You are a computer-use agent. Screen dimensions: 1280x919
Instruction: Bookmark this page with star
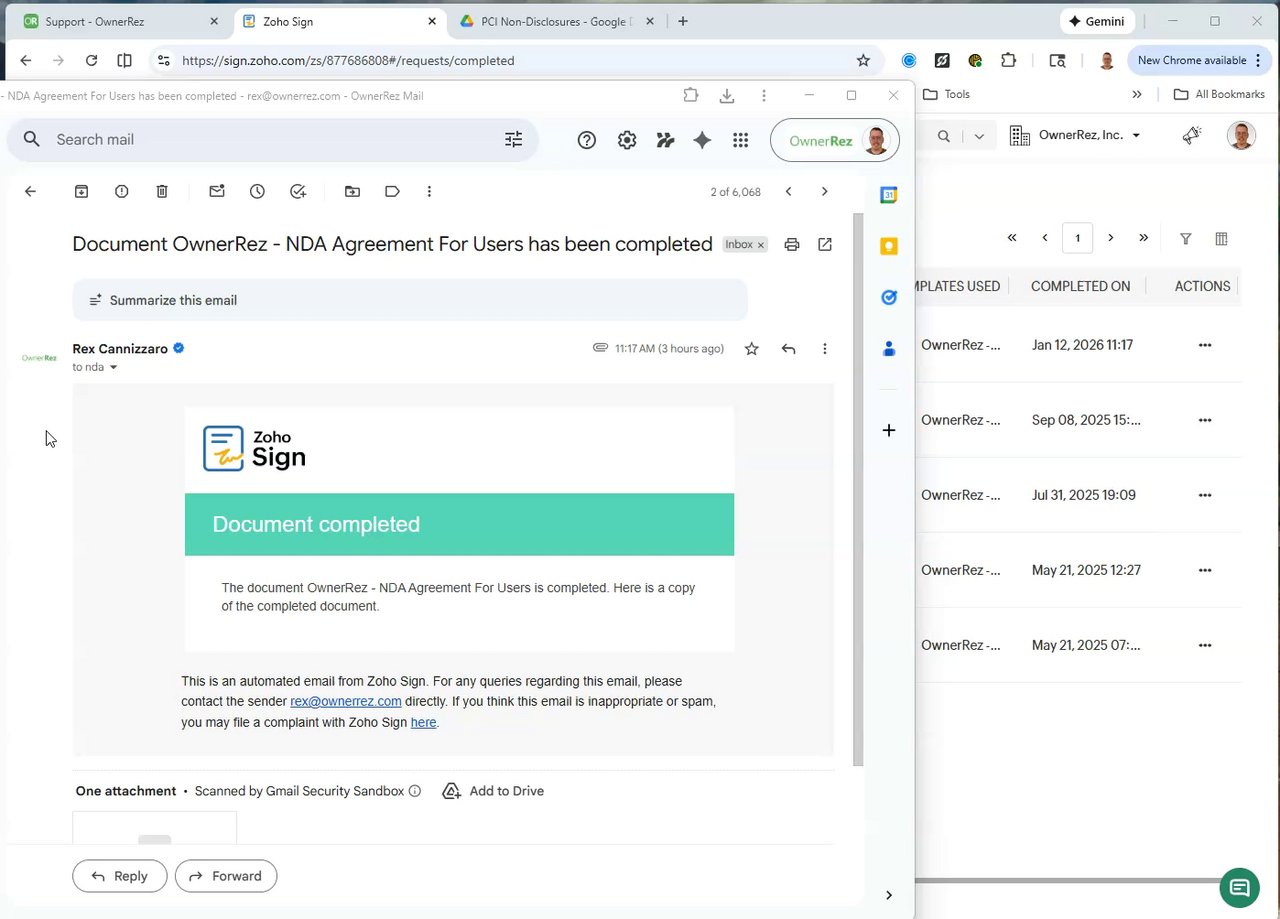point(863,60)
